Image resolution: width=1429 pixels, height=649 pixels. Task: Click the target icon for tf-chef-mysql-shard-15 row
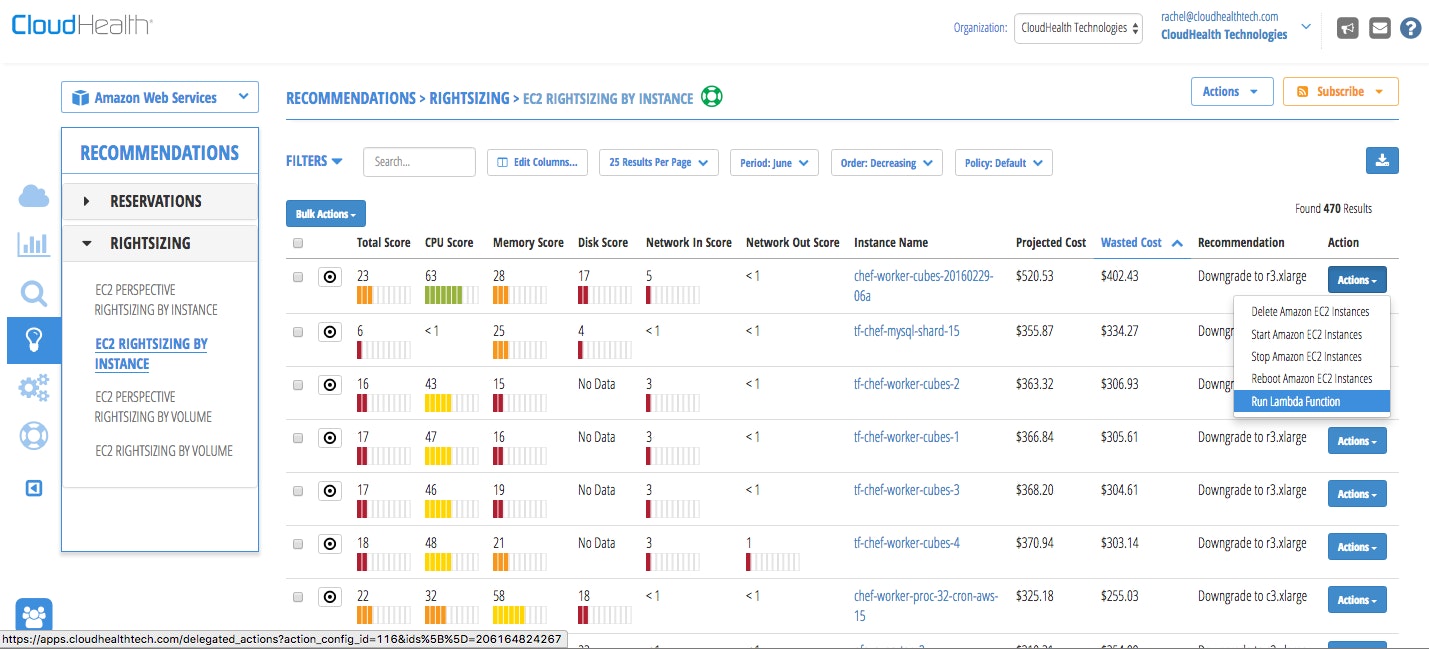click(329, 331)
